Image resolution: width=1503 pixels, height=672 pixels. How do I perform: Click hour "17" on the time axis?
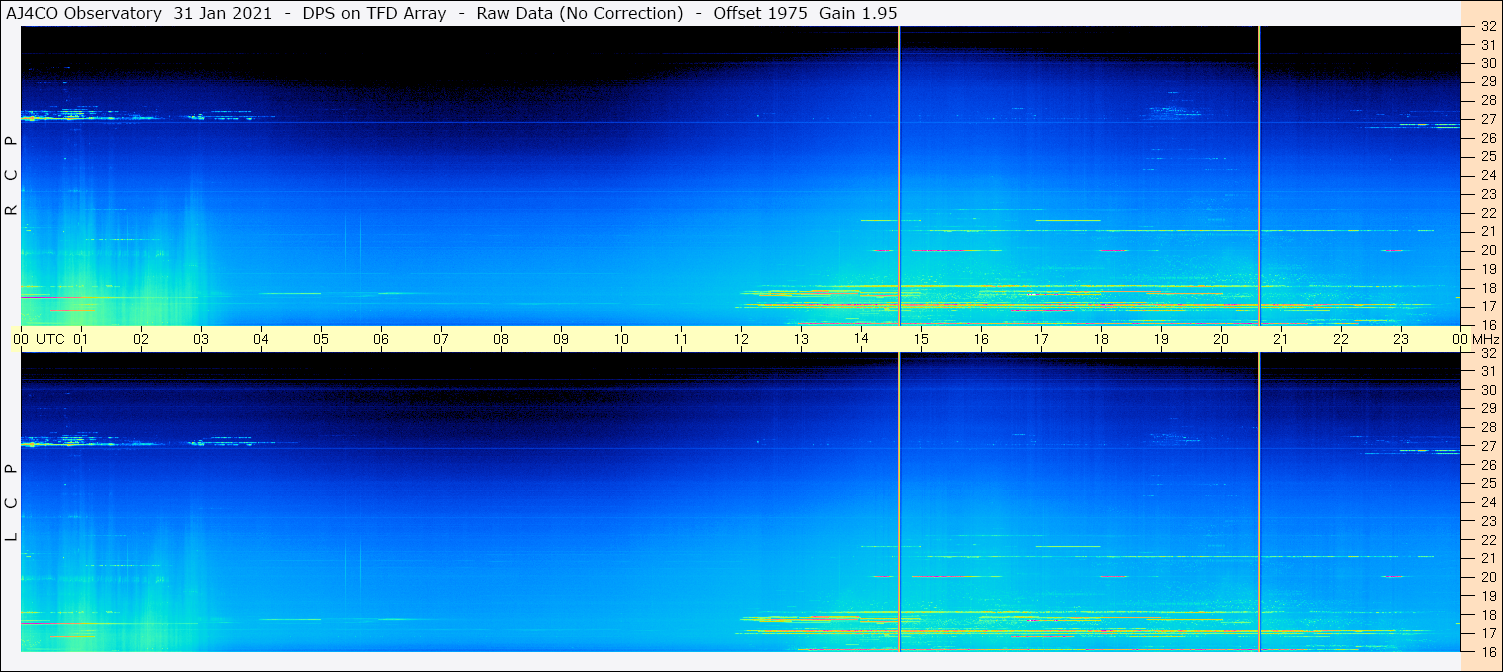(x=1041, y=339)
